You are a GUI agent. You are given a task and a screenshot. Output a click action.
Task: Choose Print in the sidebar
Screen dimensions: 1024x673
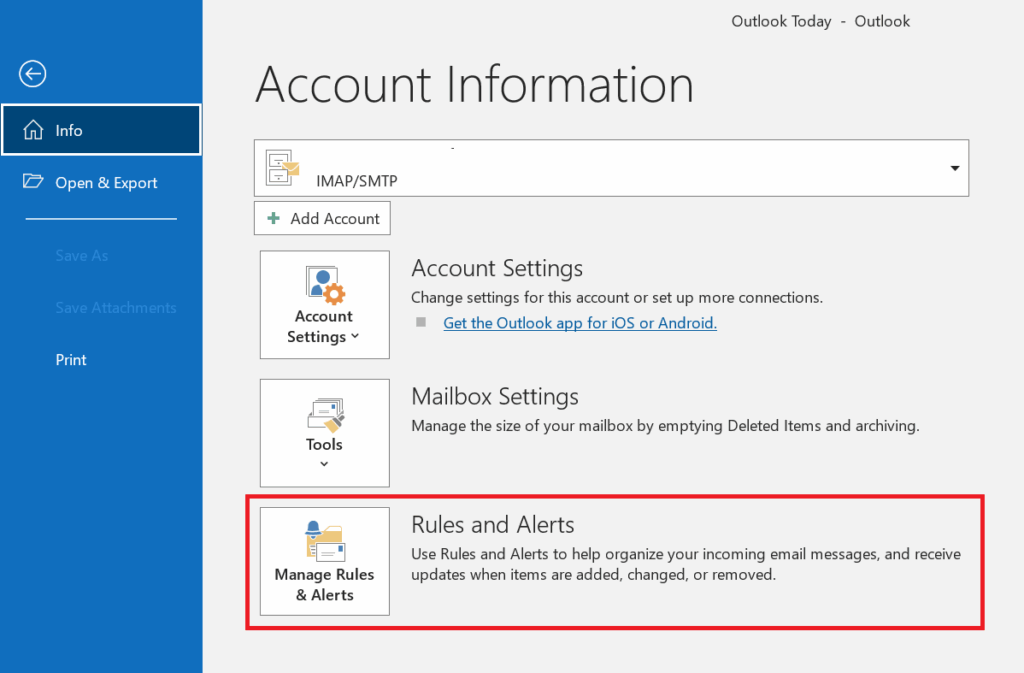click(x=71, y=360)
